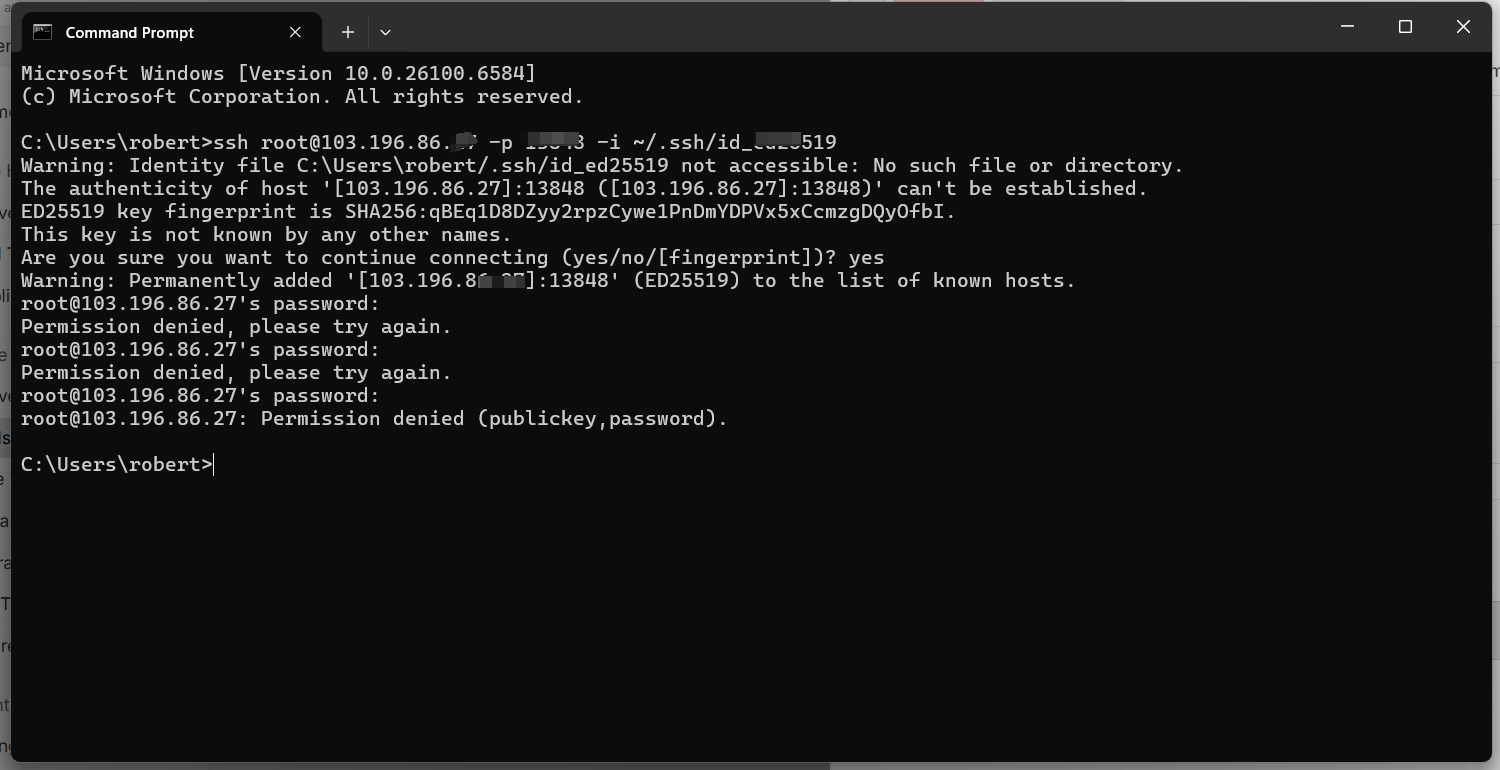Maximize the terminal window
The width and height of the screenshot is (1500, 770).
1405,27
